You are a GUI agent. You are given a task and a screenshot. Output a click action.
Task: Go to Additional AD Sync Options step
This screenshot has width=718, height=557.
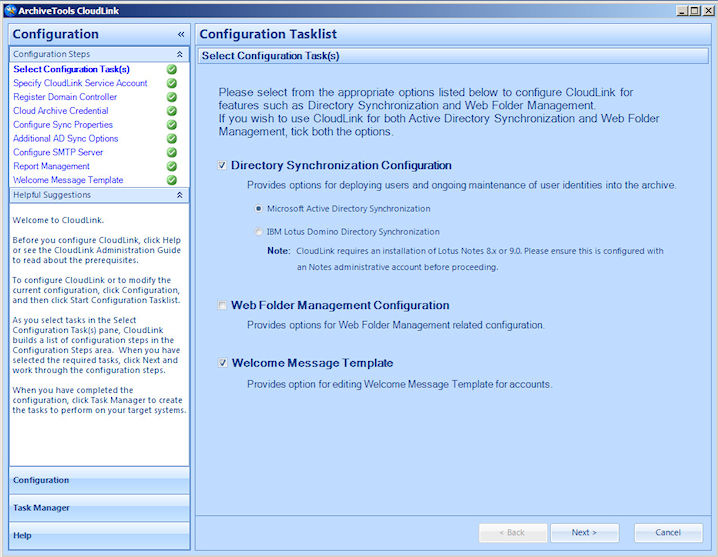[65, 138]
